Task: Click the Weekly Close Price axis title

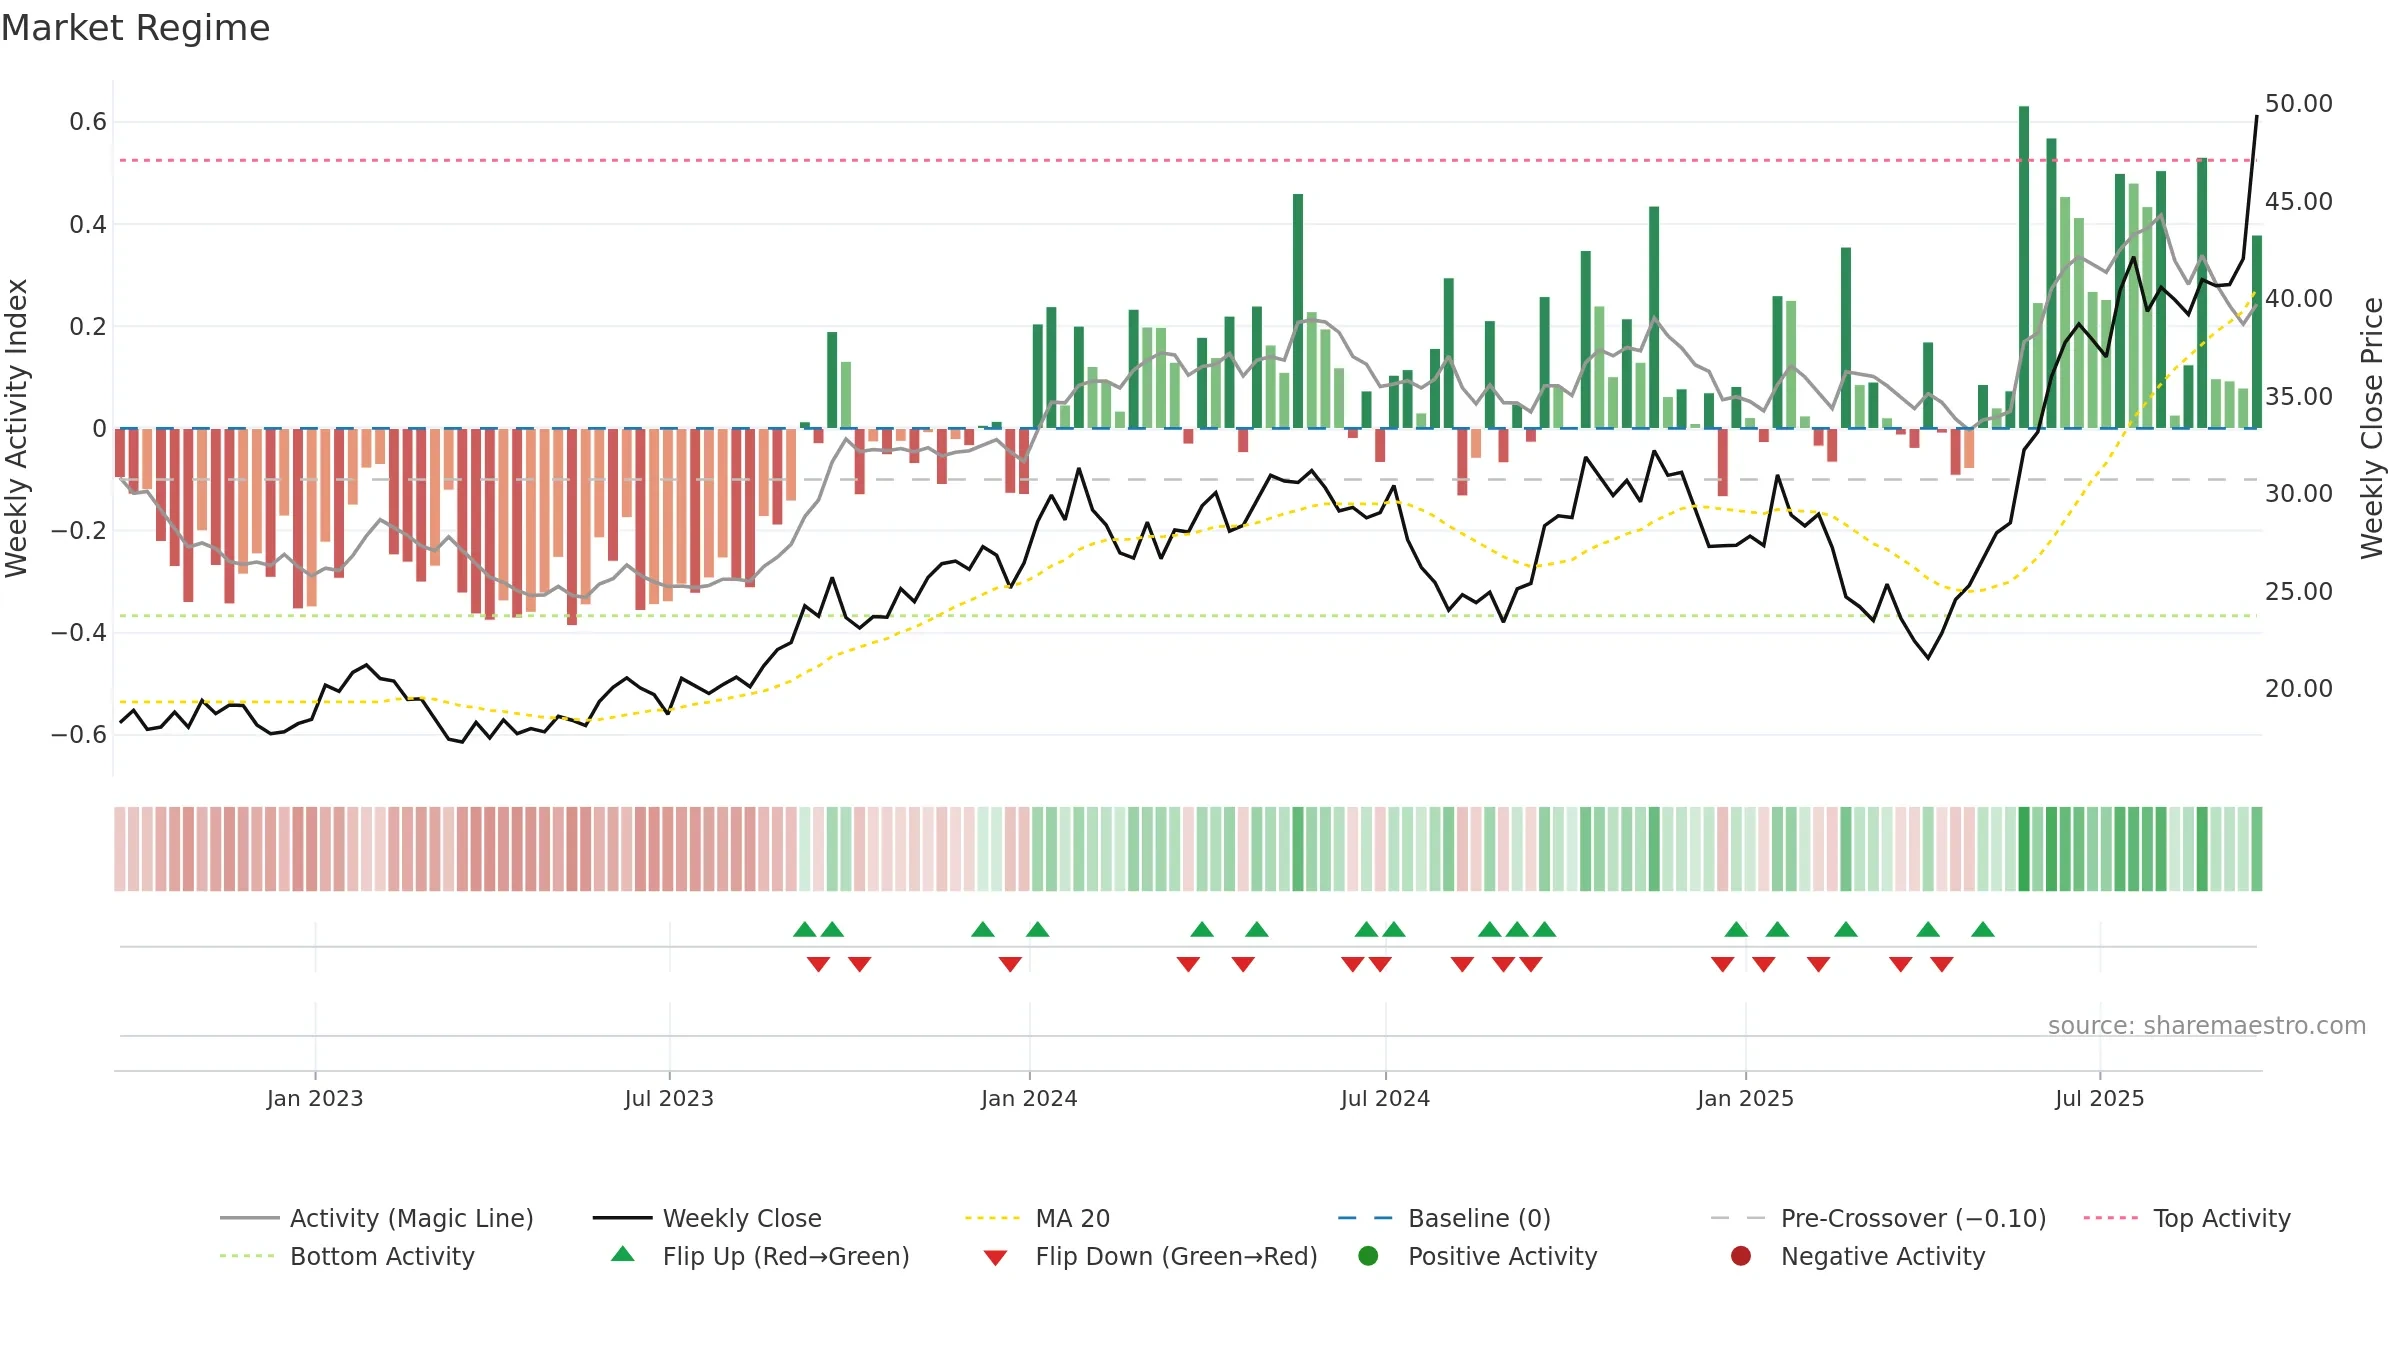Action: [2372, 428]
